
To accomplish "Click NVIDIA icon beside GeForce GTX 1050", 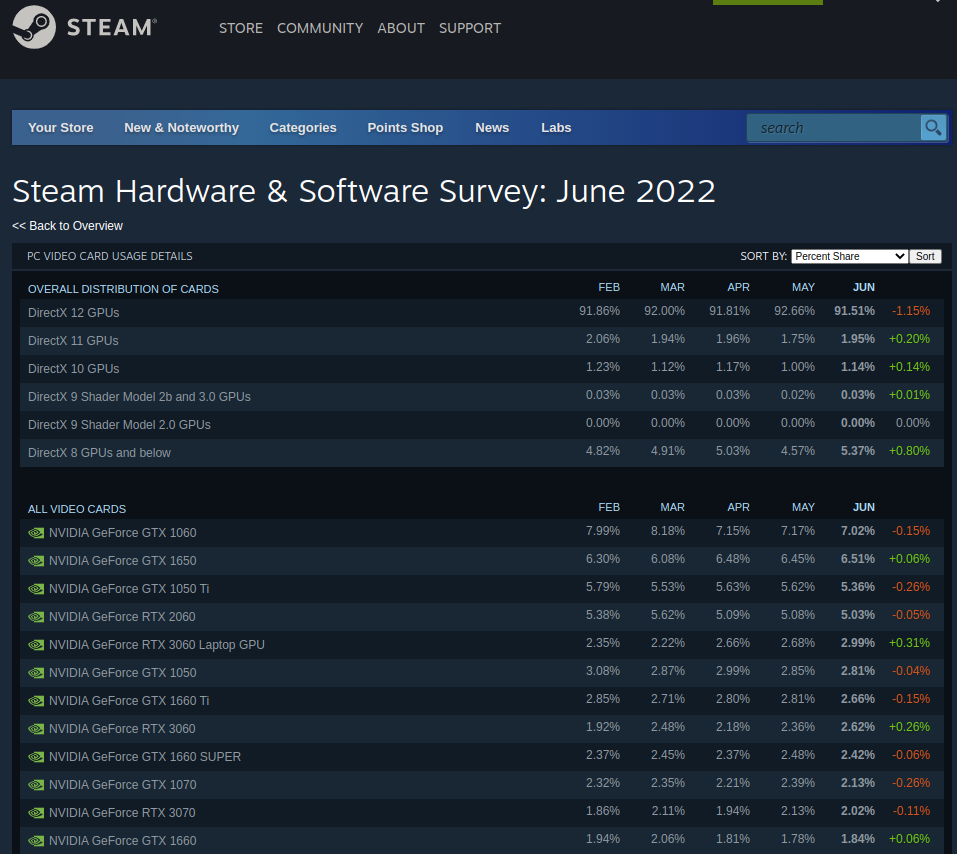I will click(x=36, y=673).
